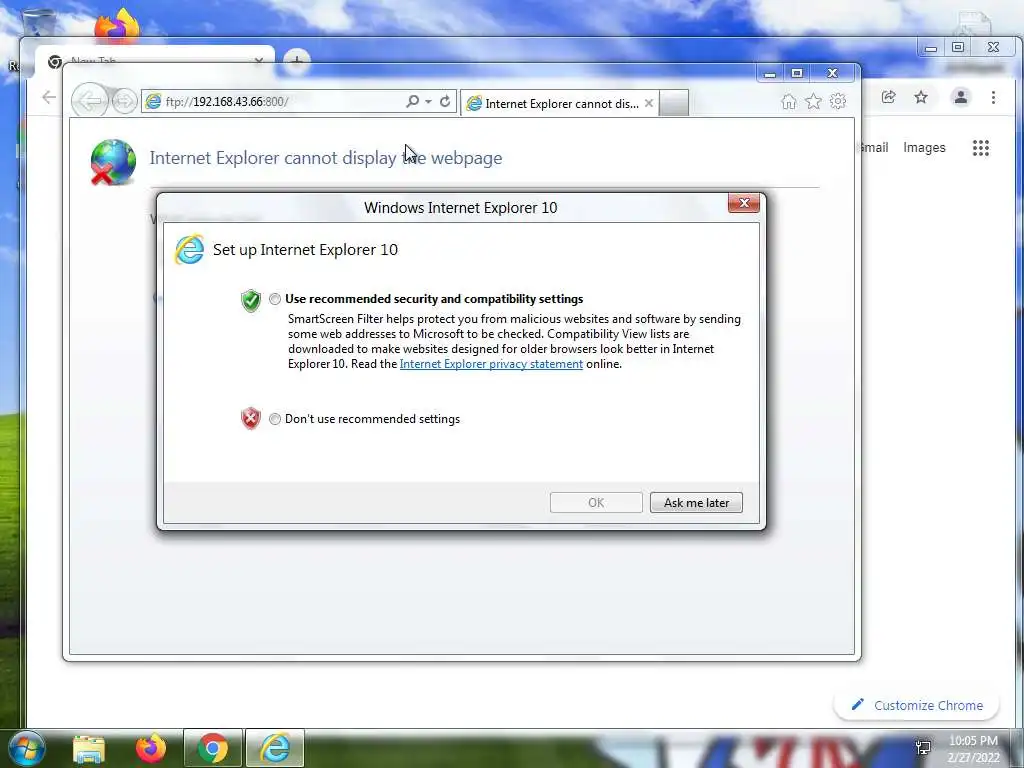The height and width of the screenshot is (768, 1024).
Task: Click the search magnifier in IE address bar
Action: click(x=412, y=101)
